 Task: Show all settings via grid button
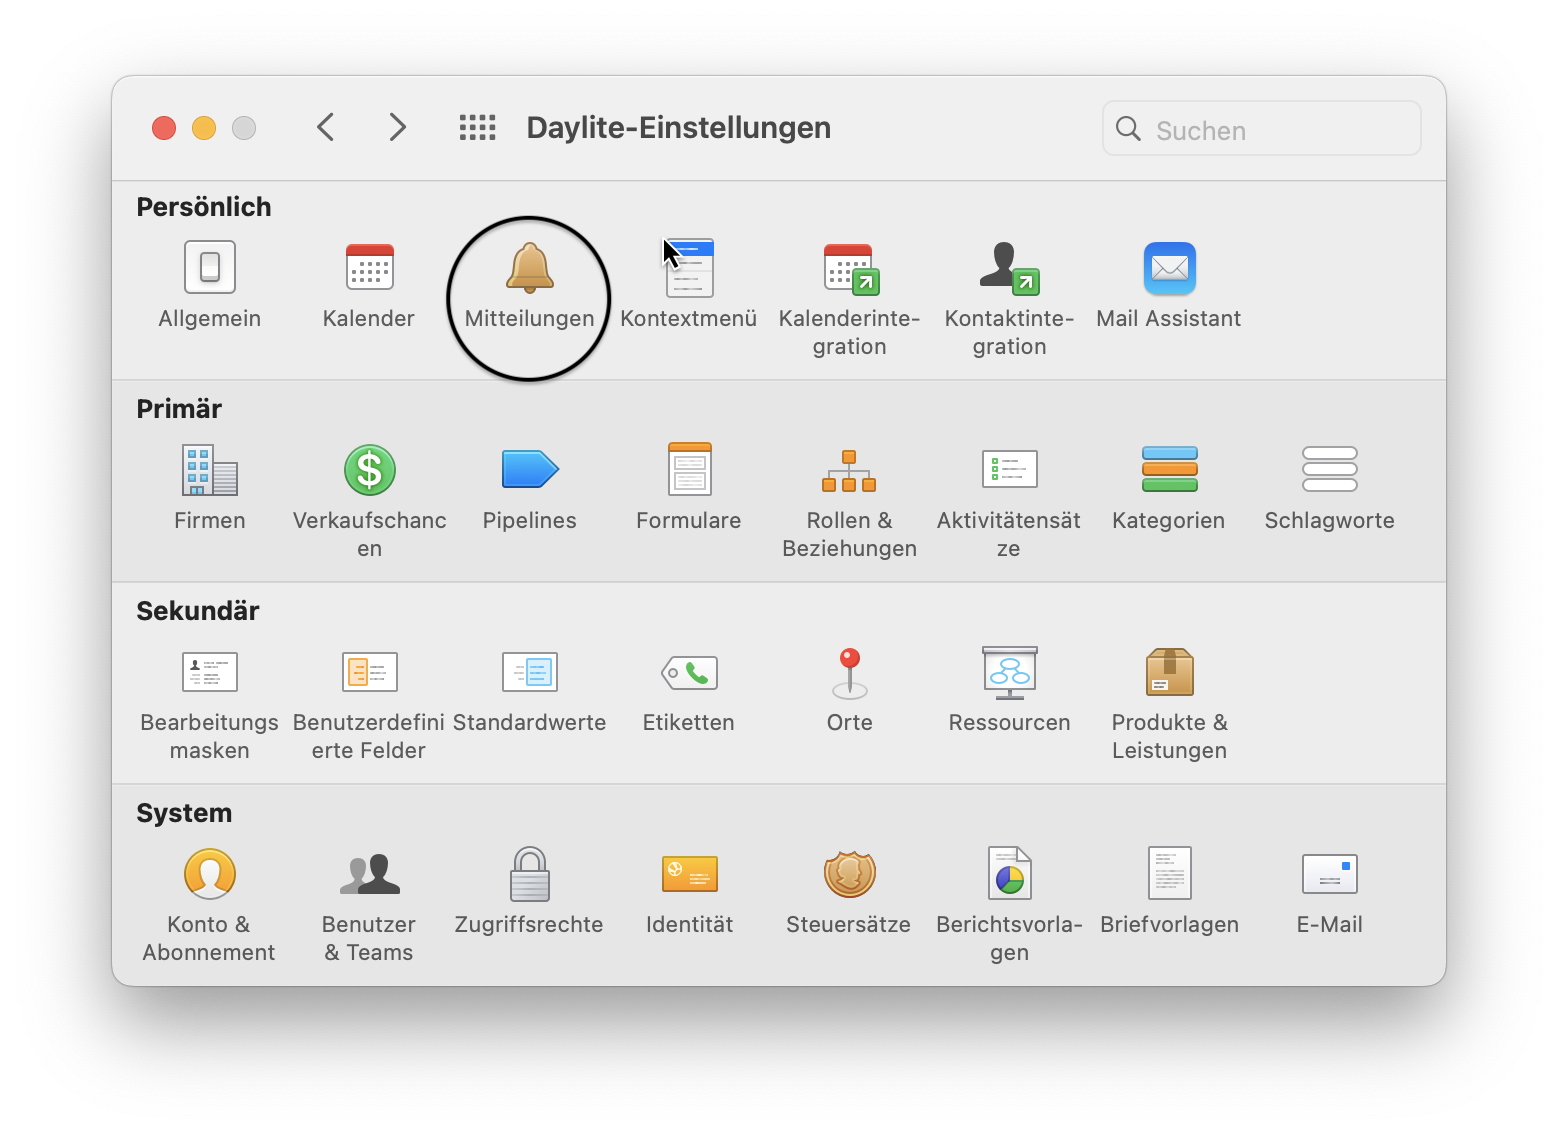pyautogui.click(x=477, y=127)
